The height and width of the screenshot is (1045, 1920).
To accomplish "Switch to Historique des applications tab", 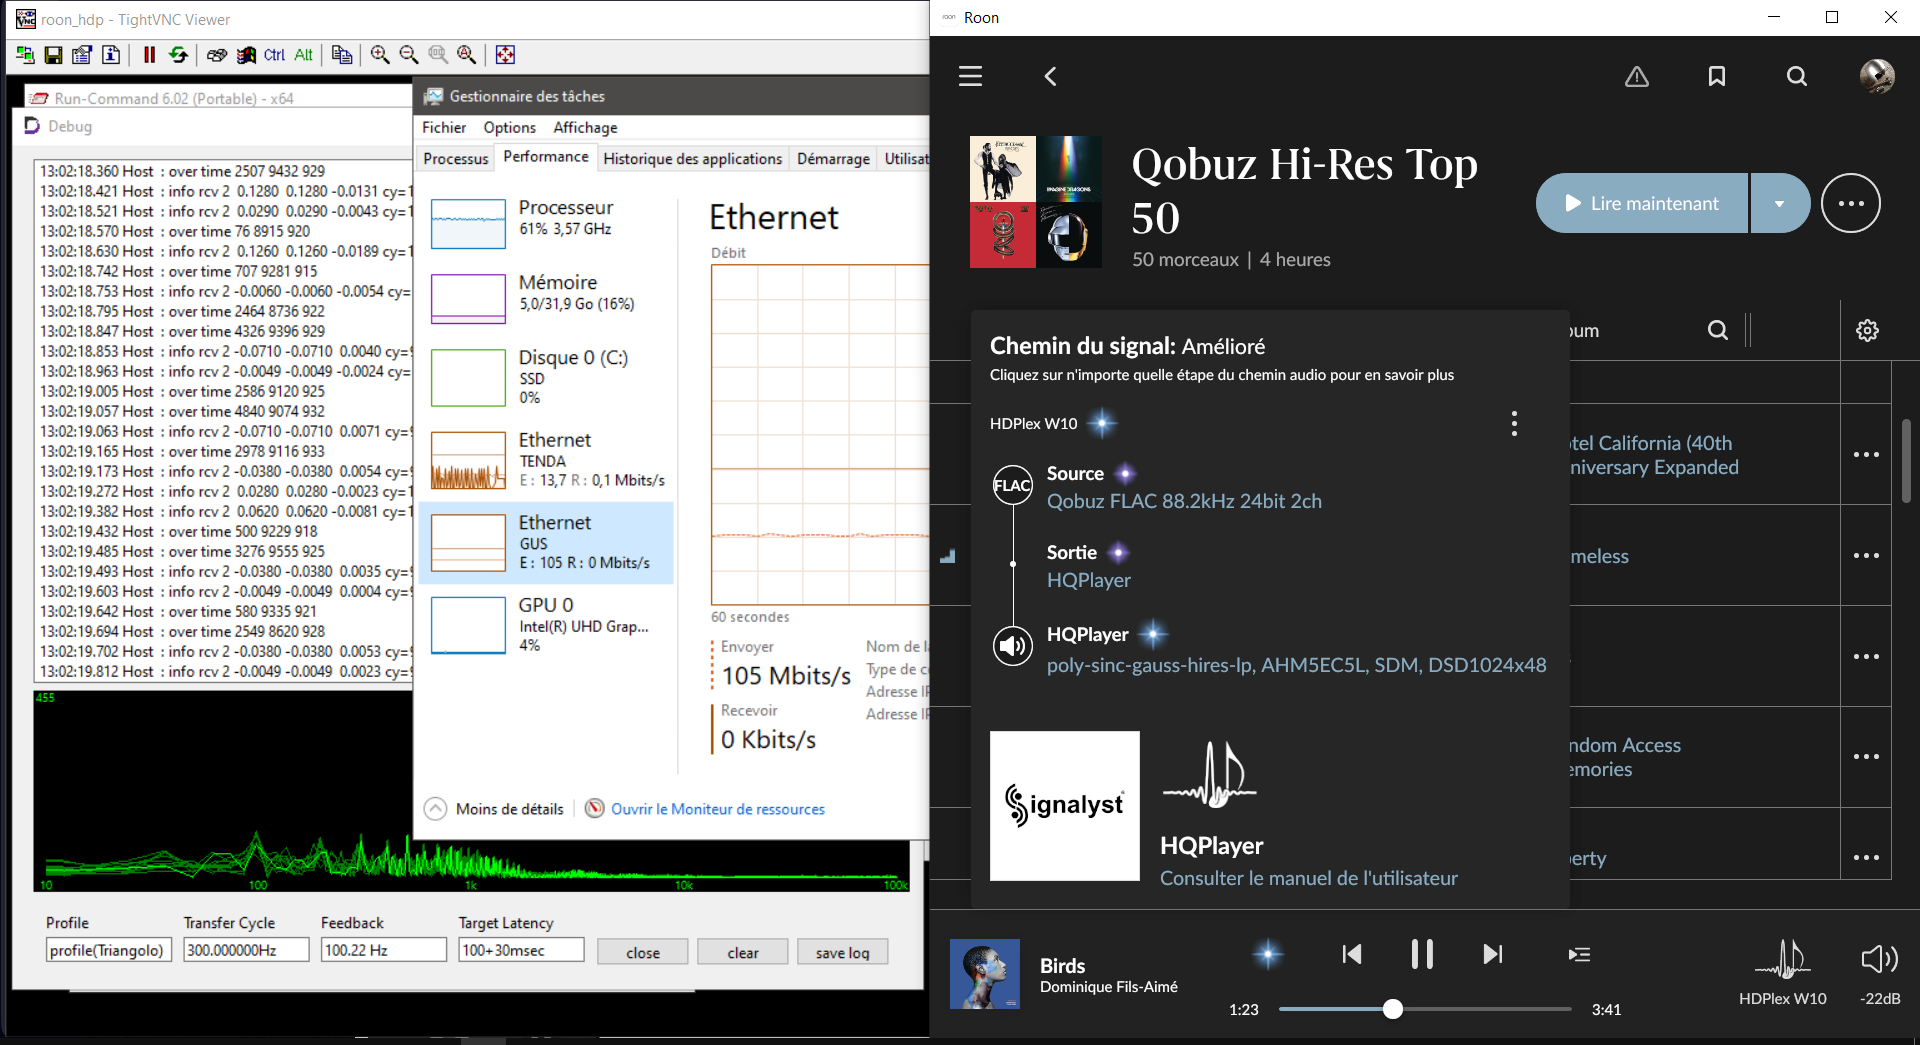I will pos(693,158).
